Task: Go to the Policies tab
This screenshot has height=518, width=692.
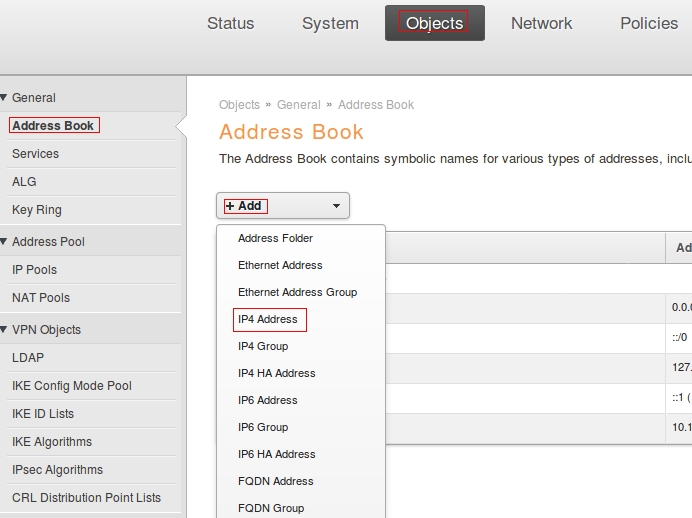Action: click(648, 23)
